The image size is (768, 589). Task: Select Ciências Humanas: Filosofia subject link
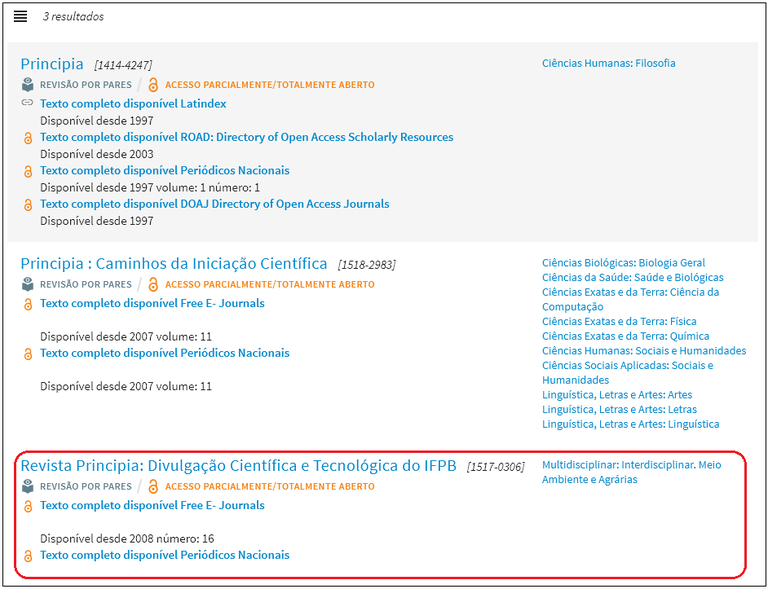(x=608, y=63)
